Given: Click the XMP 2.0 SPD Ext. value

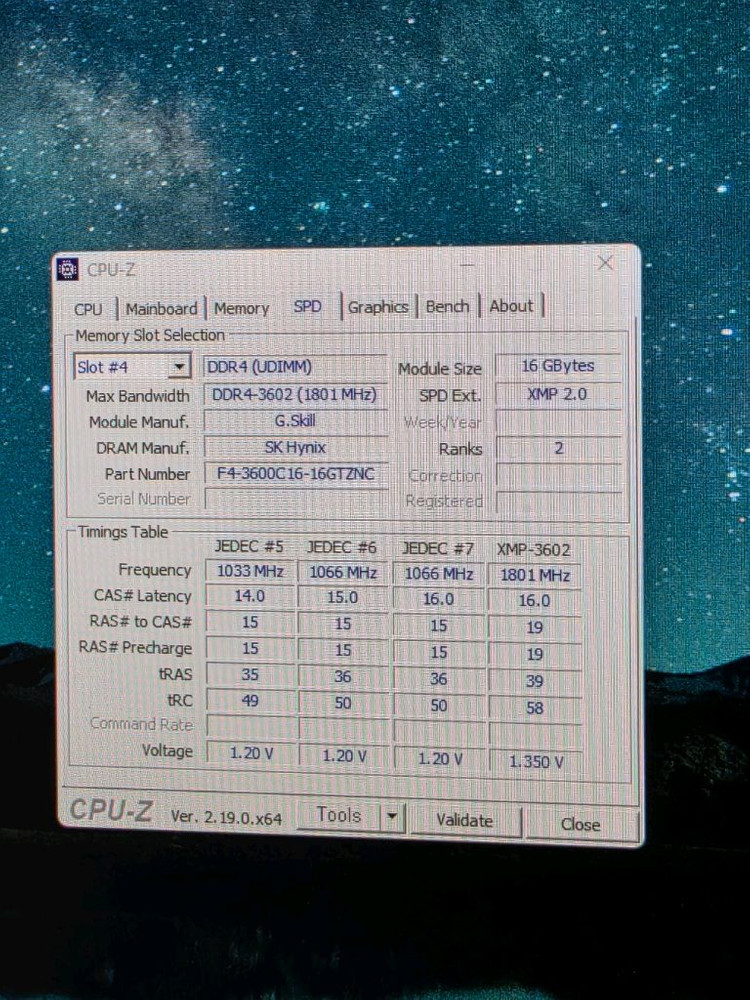Looking at the screenshot, I should 558,394.
